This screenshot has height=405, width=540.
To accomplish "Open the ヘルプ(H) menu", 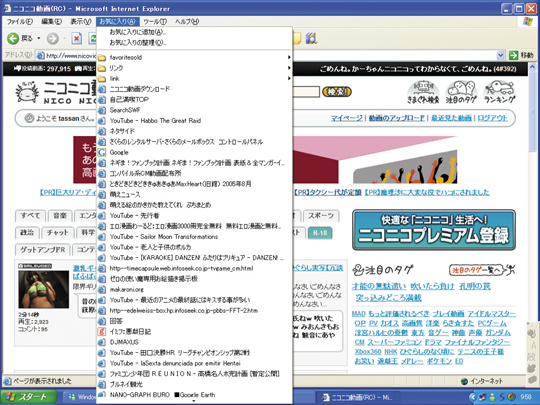I will (x=187, y=21).
